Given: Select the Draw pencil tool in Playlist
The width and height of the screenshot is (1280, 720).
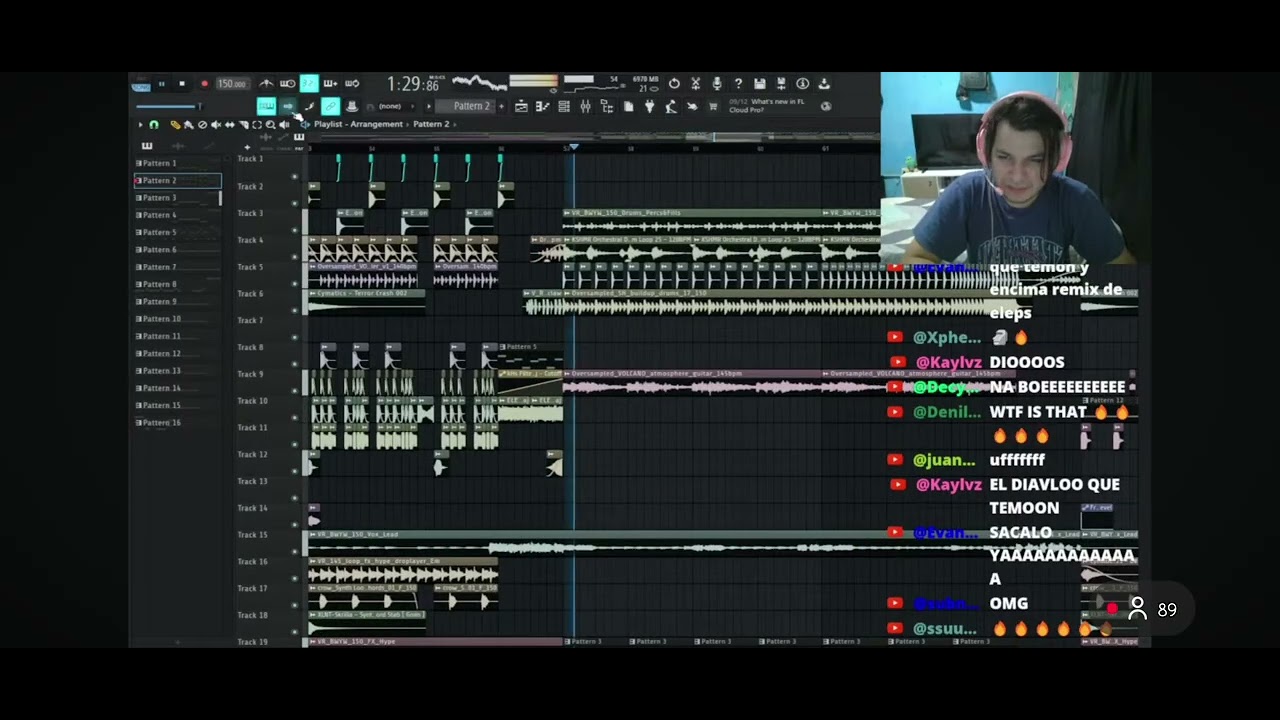Looking at the screenshot, I should [x=175, y=125].
